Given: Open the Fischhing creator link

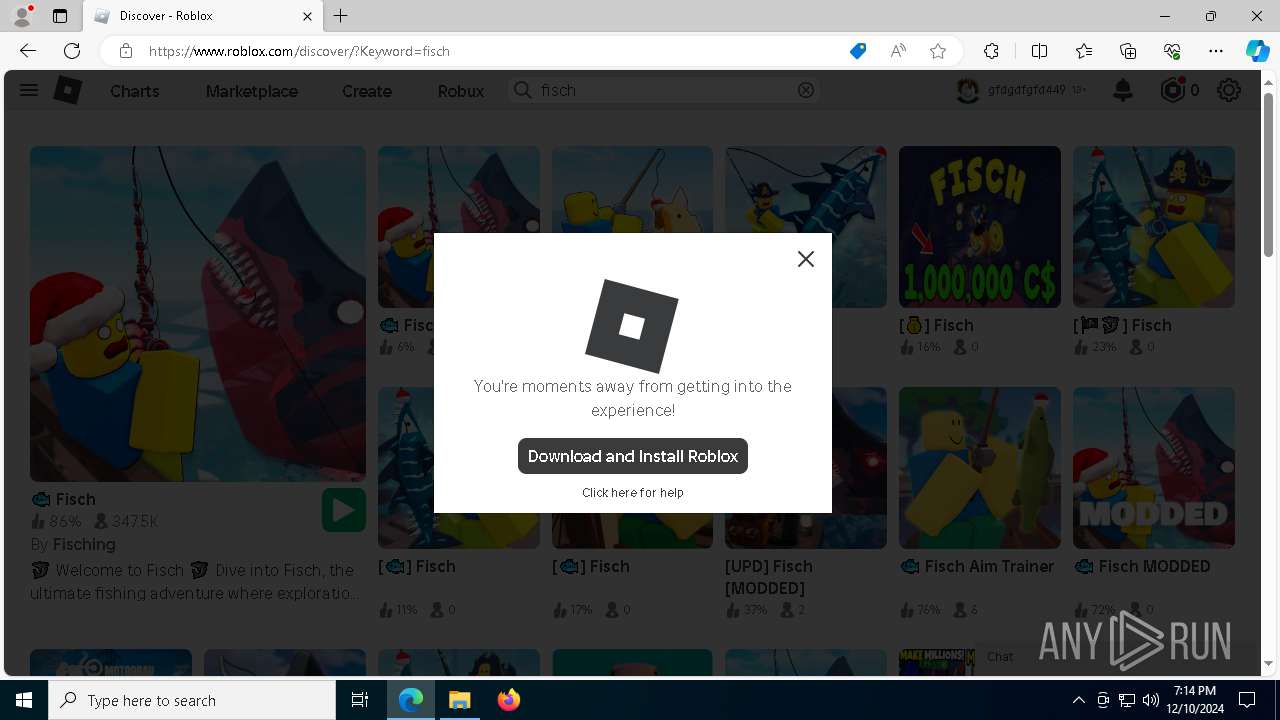Looking at the screenshot, I should coord(84,544).
